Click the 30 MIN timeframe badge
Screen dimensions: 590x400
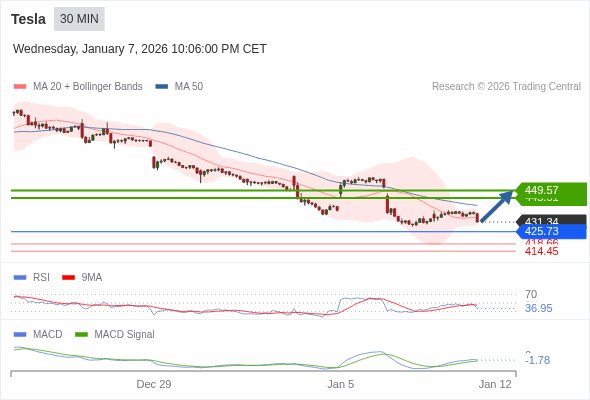pyautogui.click(x=79, y=19)
